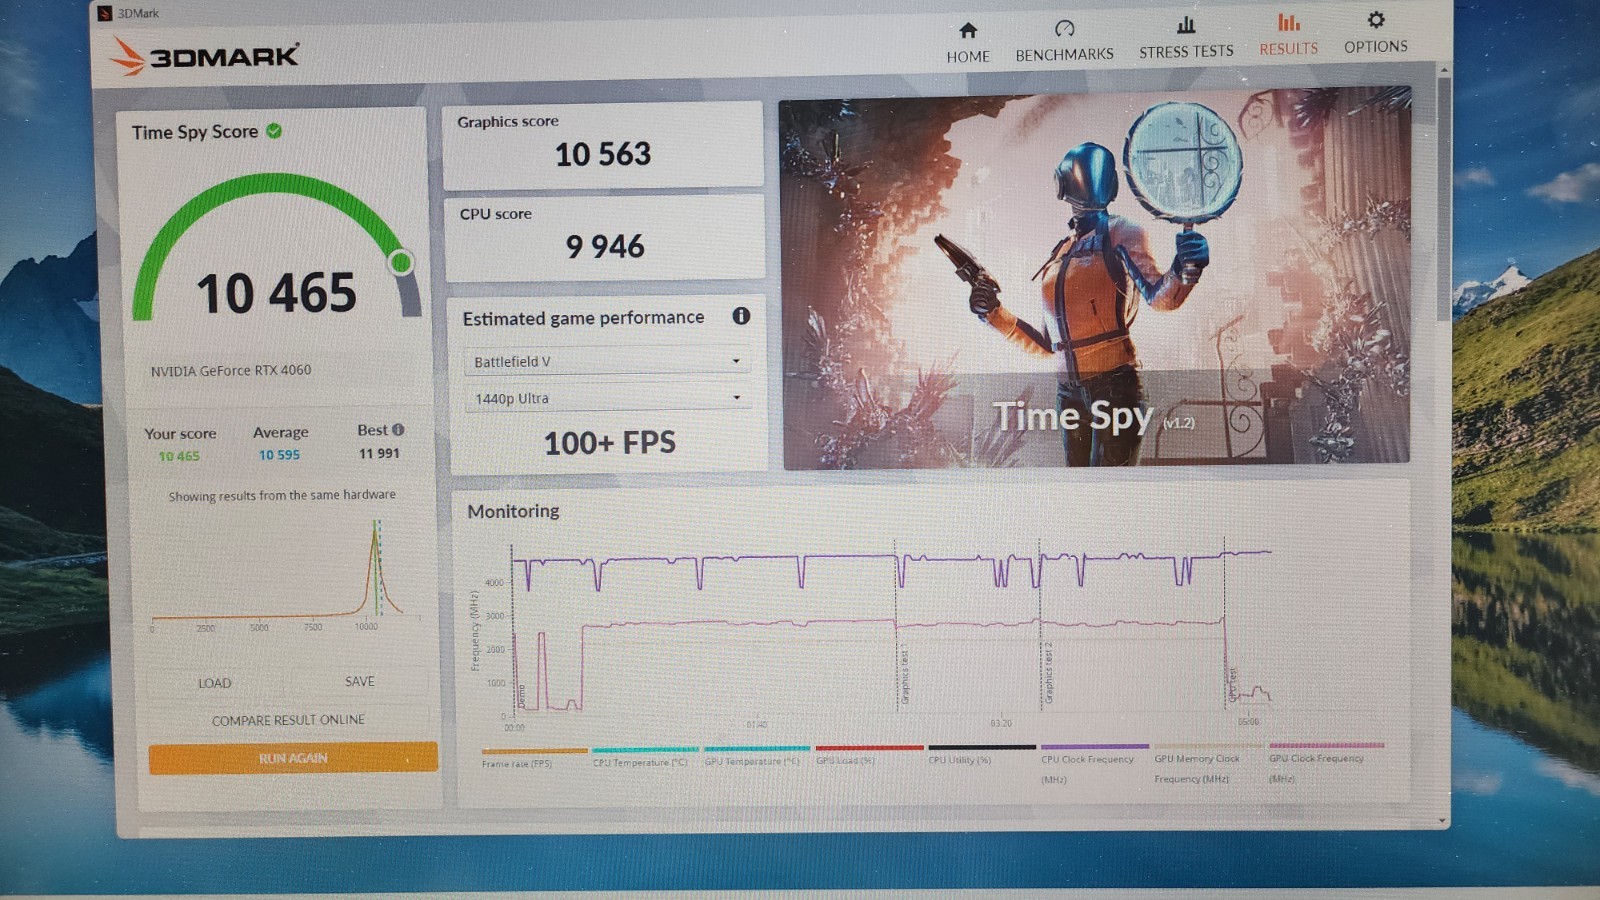Toggle CPU Clock Frequency legend swatch
The width and height of the screenshot is (1600, 900).
[1095, 746]
